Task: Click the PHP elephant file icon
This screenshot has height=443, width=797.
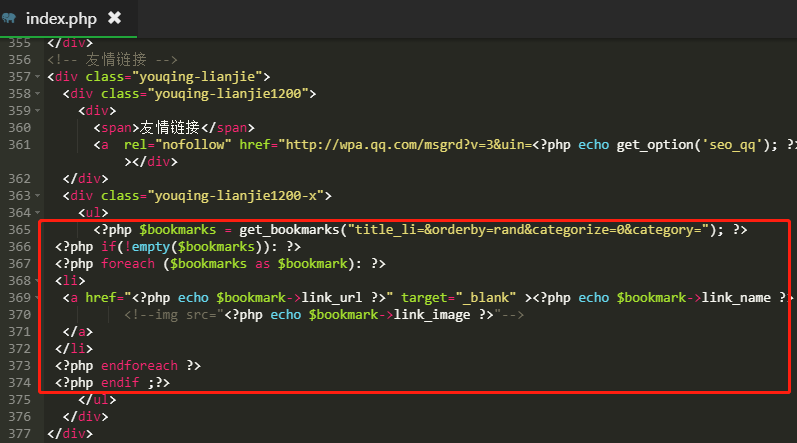Action: [x=9, y=19]
